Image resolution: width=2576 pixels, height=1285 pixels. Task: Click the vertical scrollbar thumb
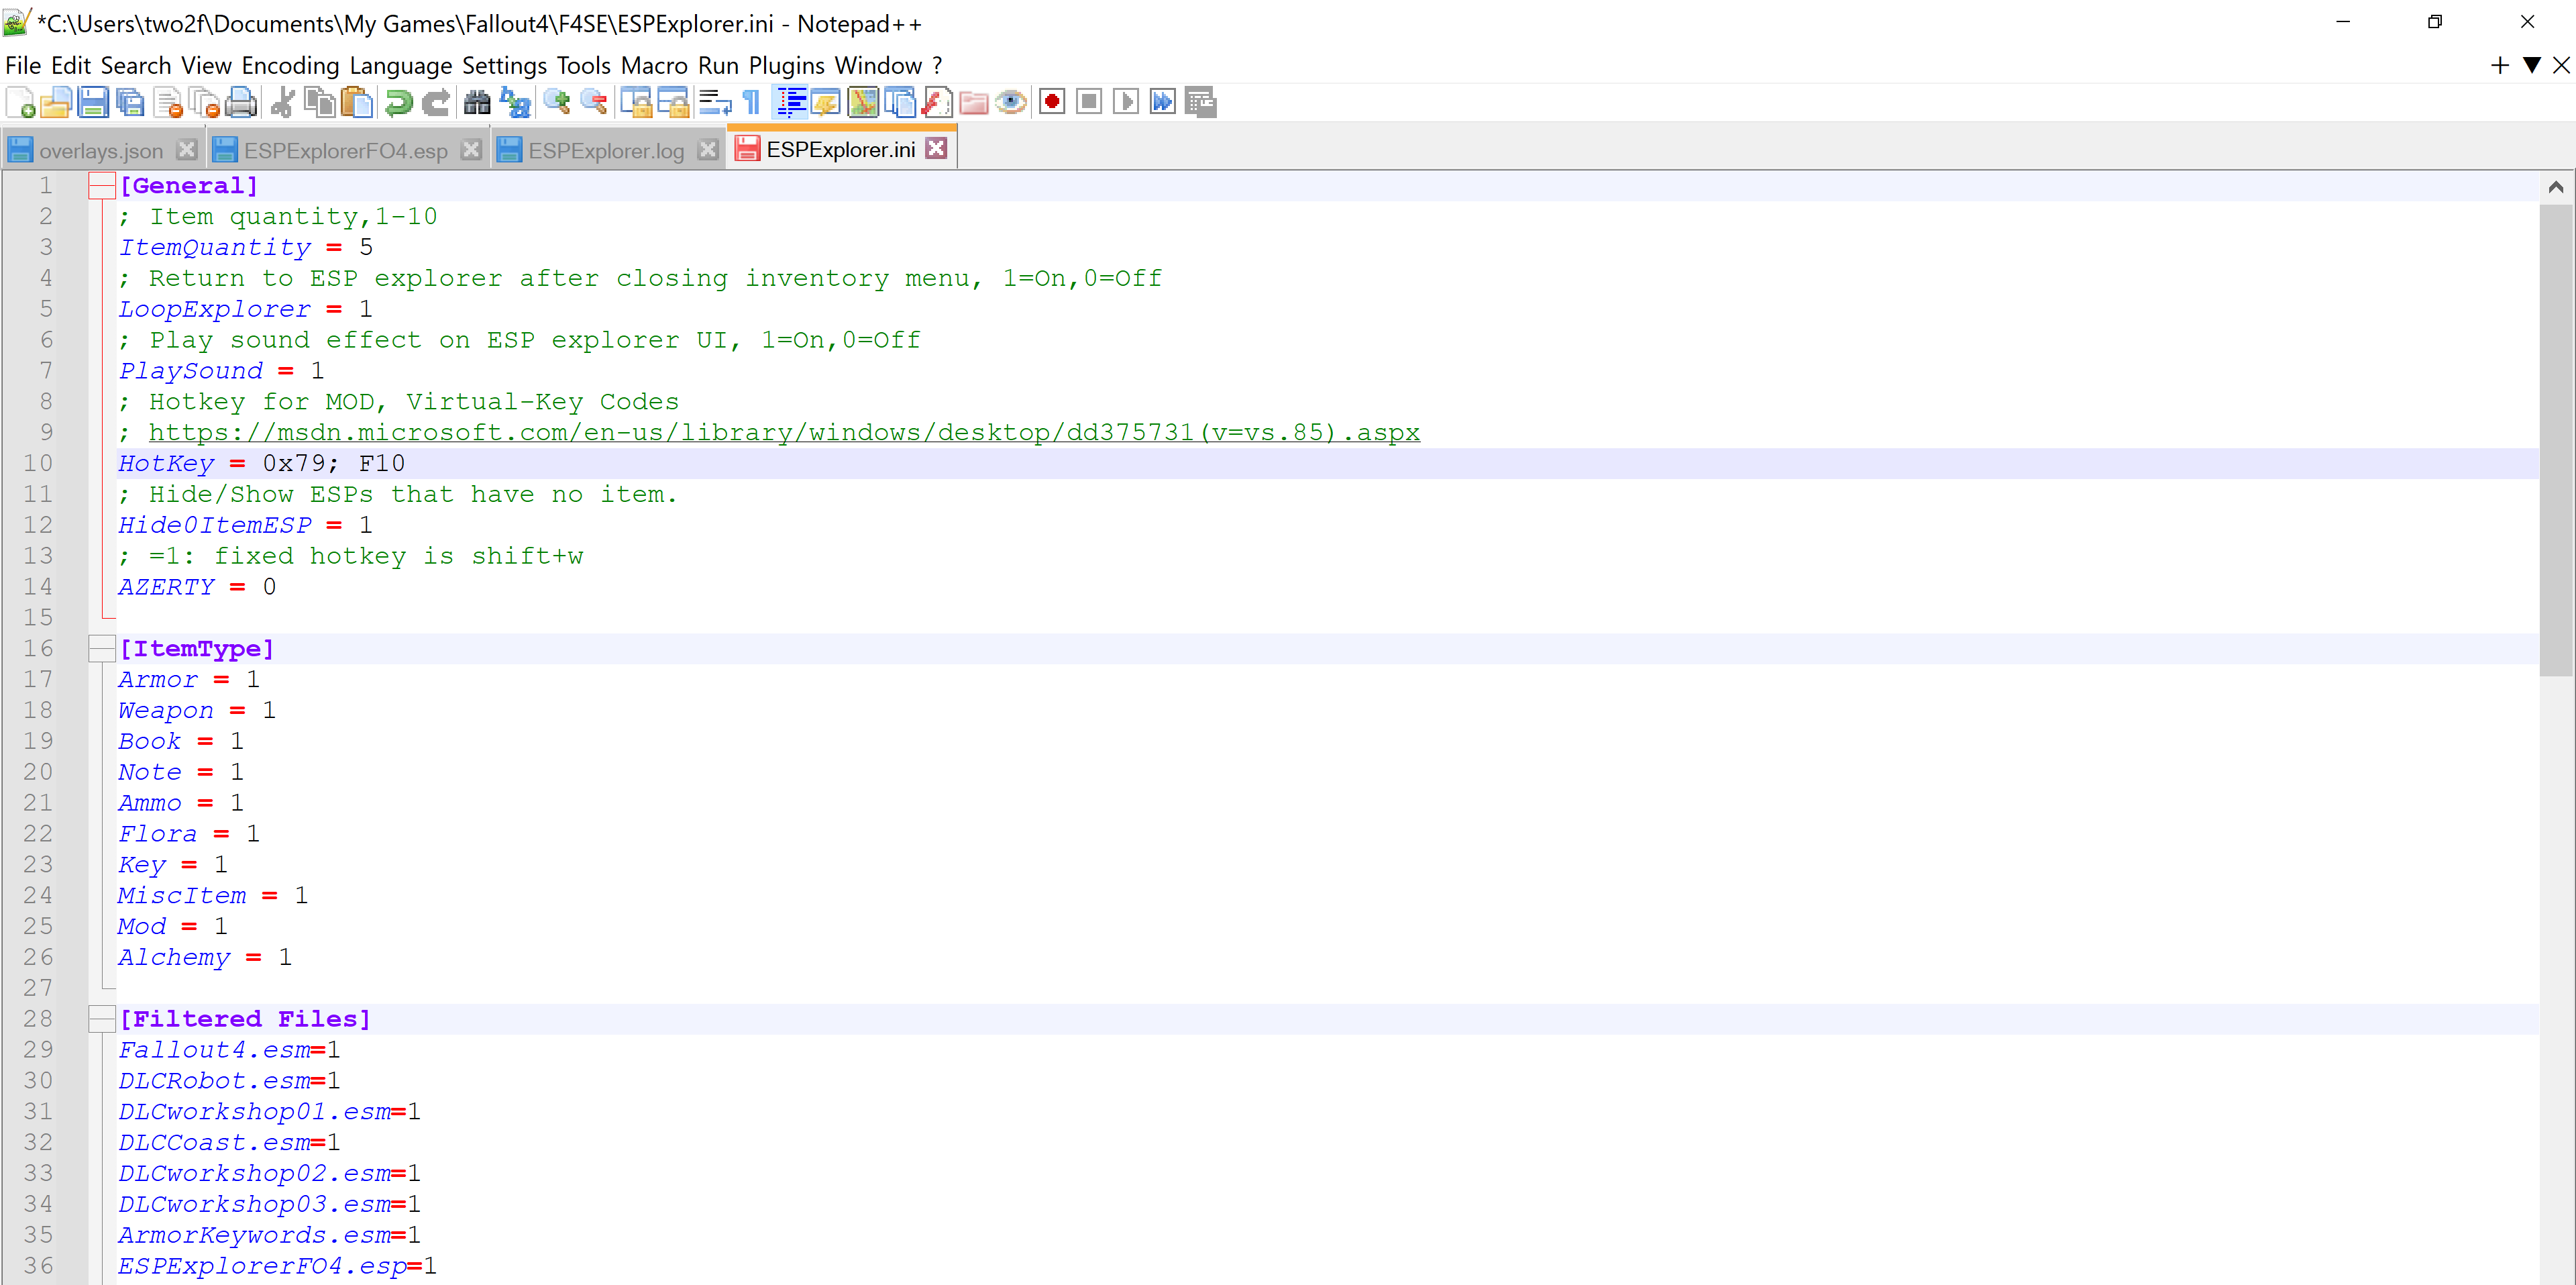[2555, 440]
